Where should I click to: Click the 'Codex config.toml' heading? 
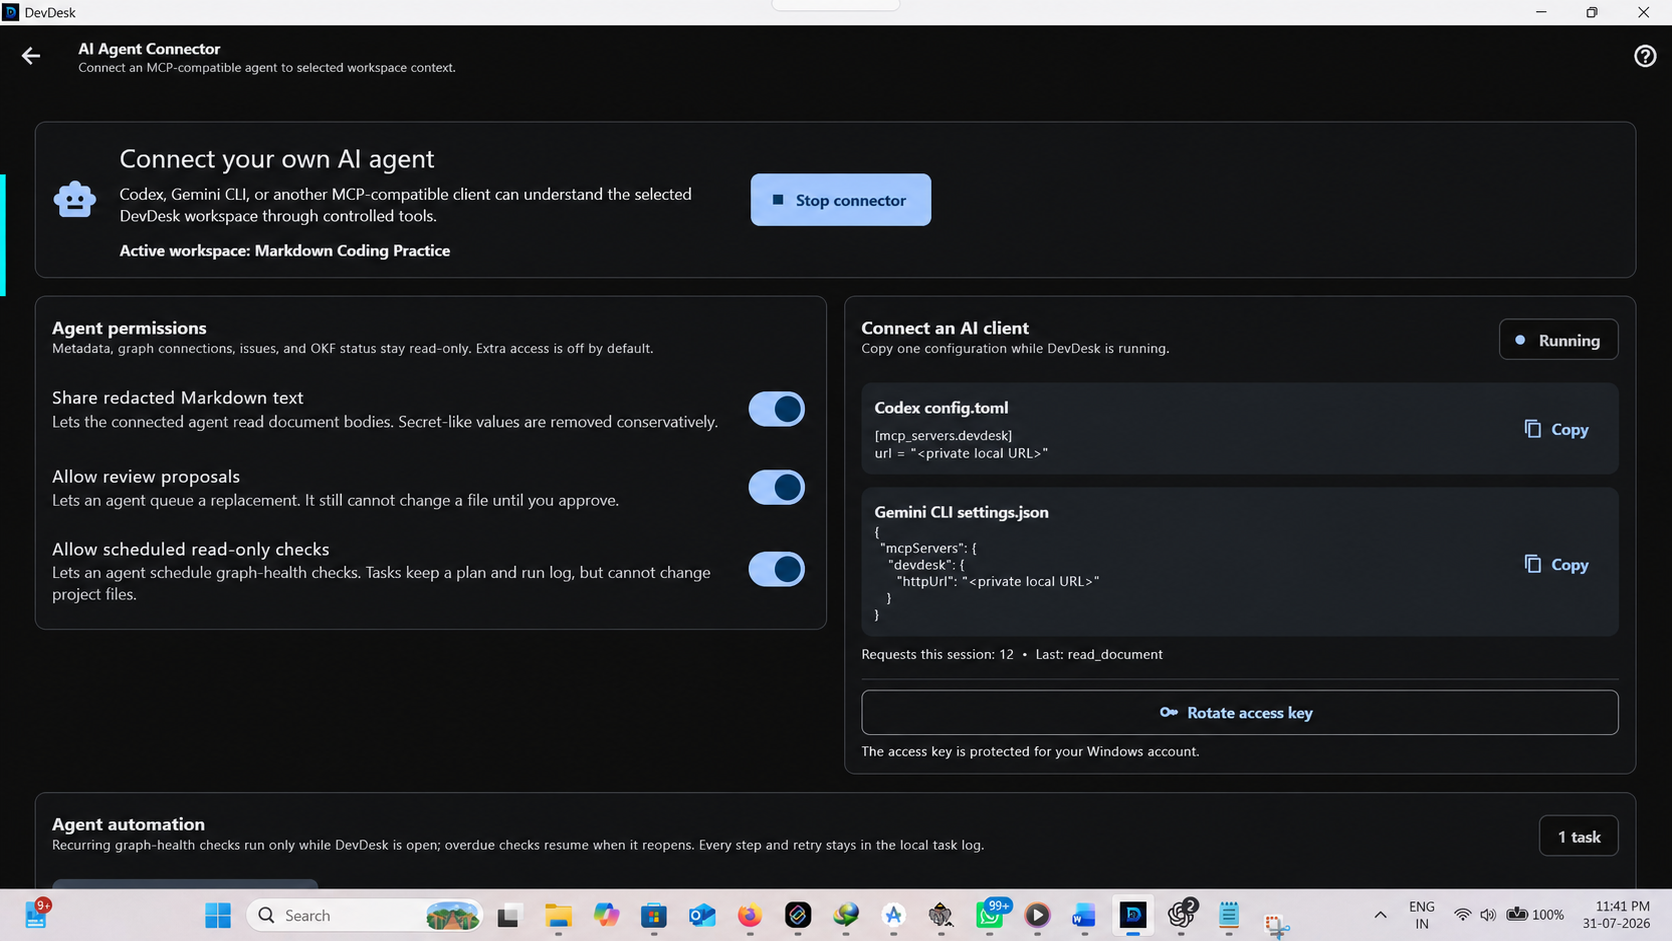(941, 408)
